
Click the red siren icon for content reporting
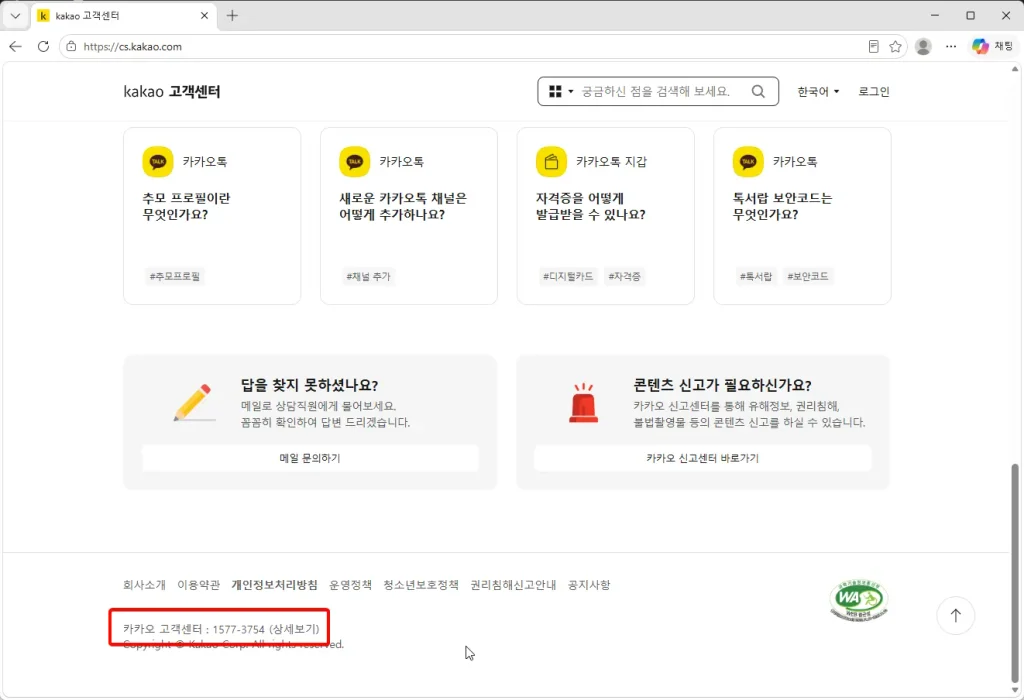[x=583, y=403]
